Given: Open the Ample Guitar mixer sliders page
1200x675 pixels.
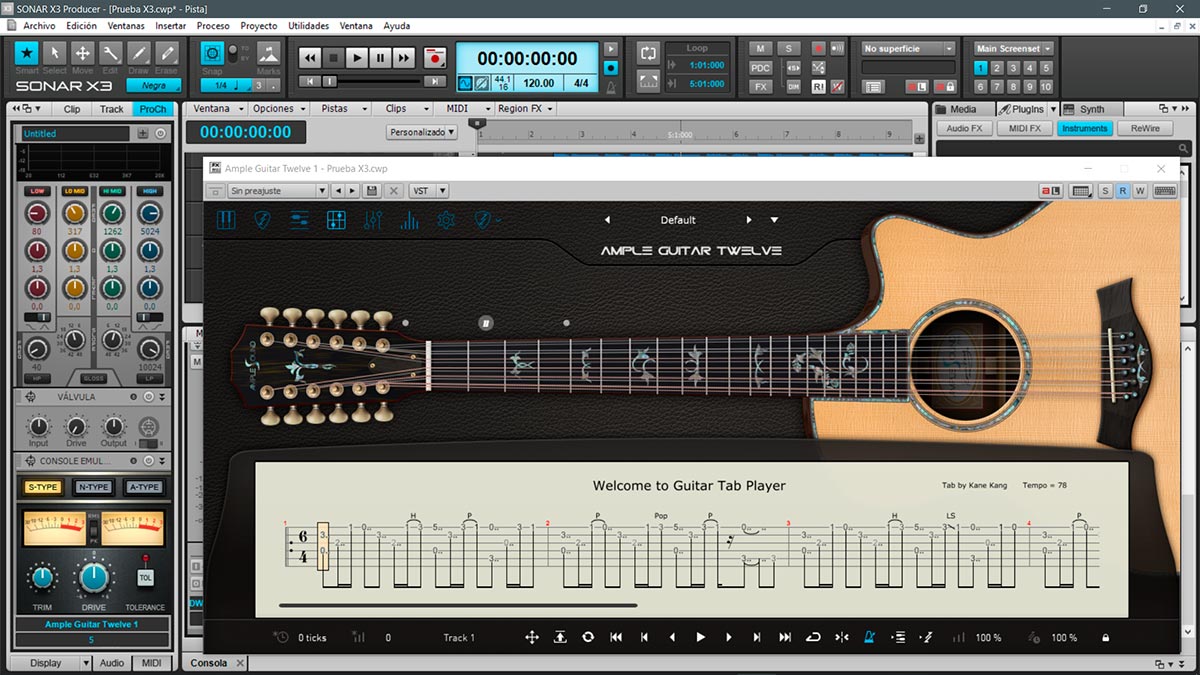Looking at the screenshot, I should click(373, 220).
